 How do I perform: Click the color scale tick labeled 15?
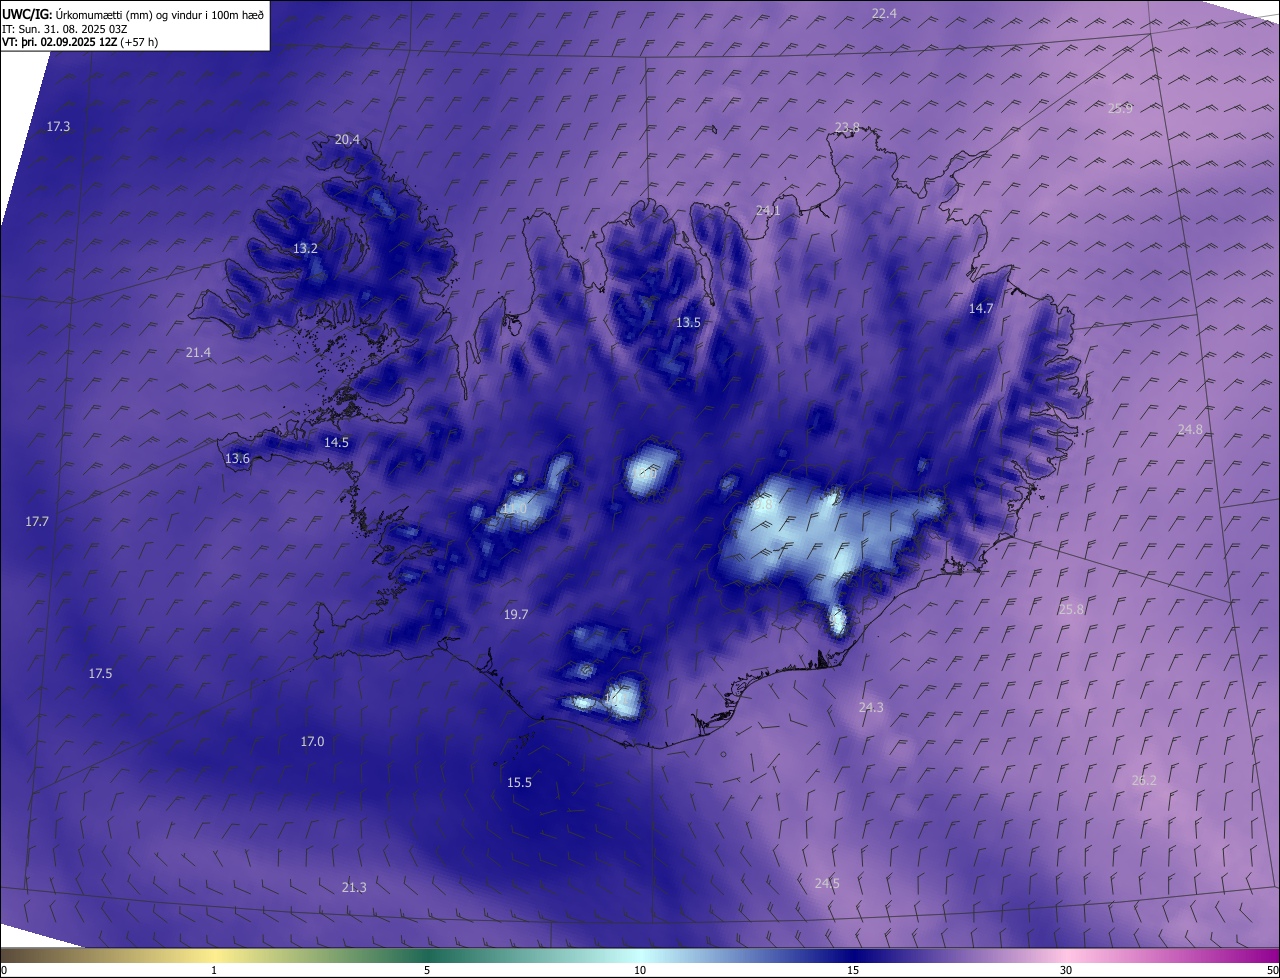[853, 970]
